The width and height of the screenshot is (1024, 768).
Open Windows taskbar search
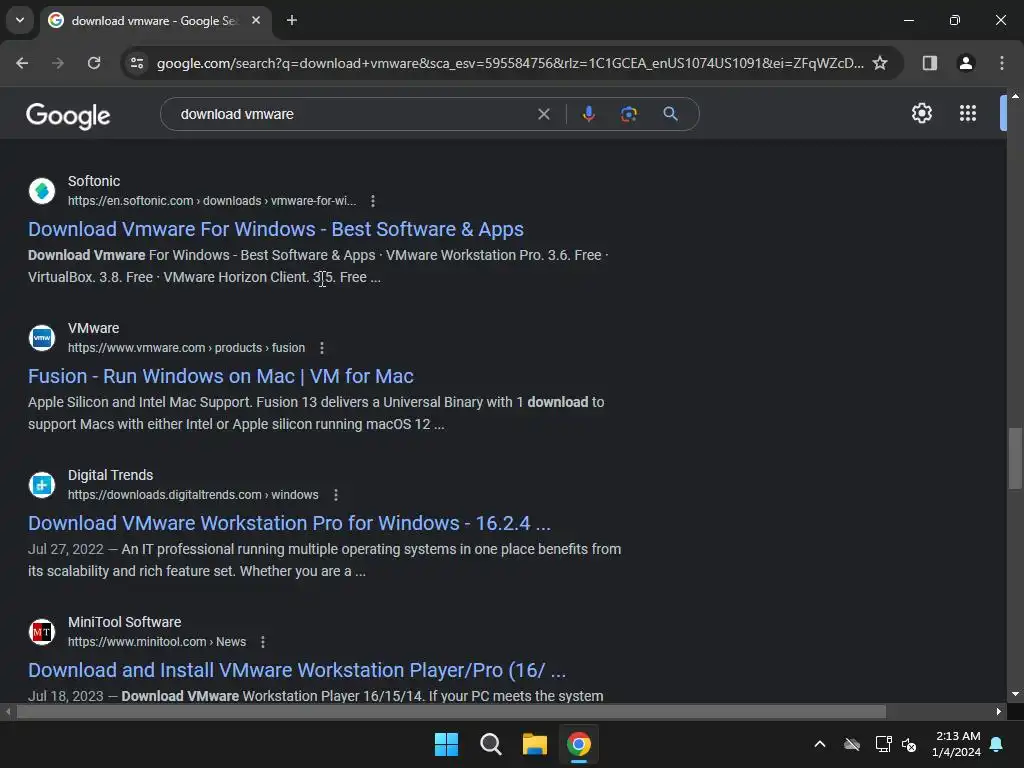click(490, 744)
